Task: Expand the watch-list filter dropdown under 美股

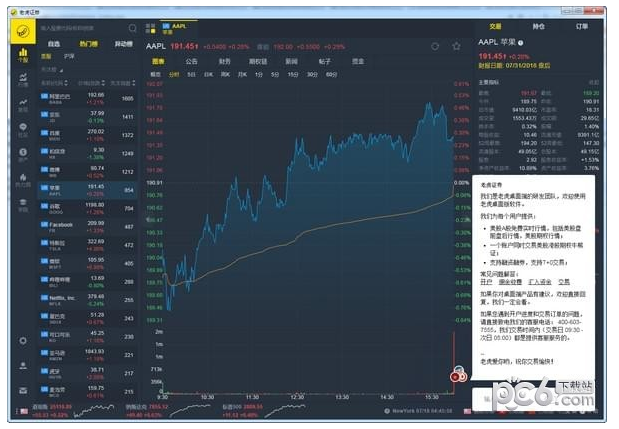Action: (x=52, y=70)
